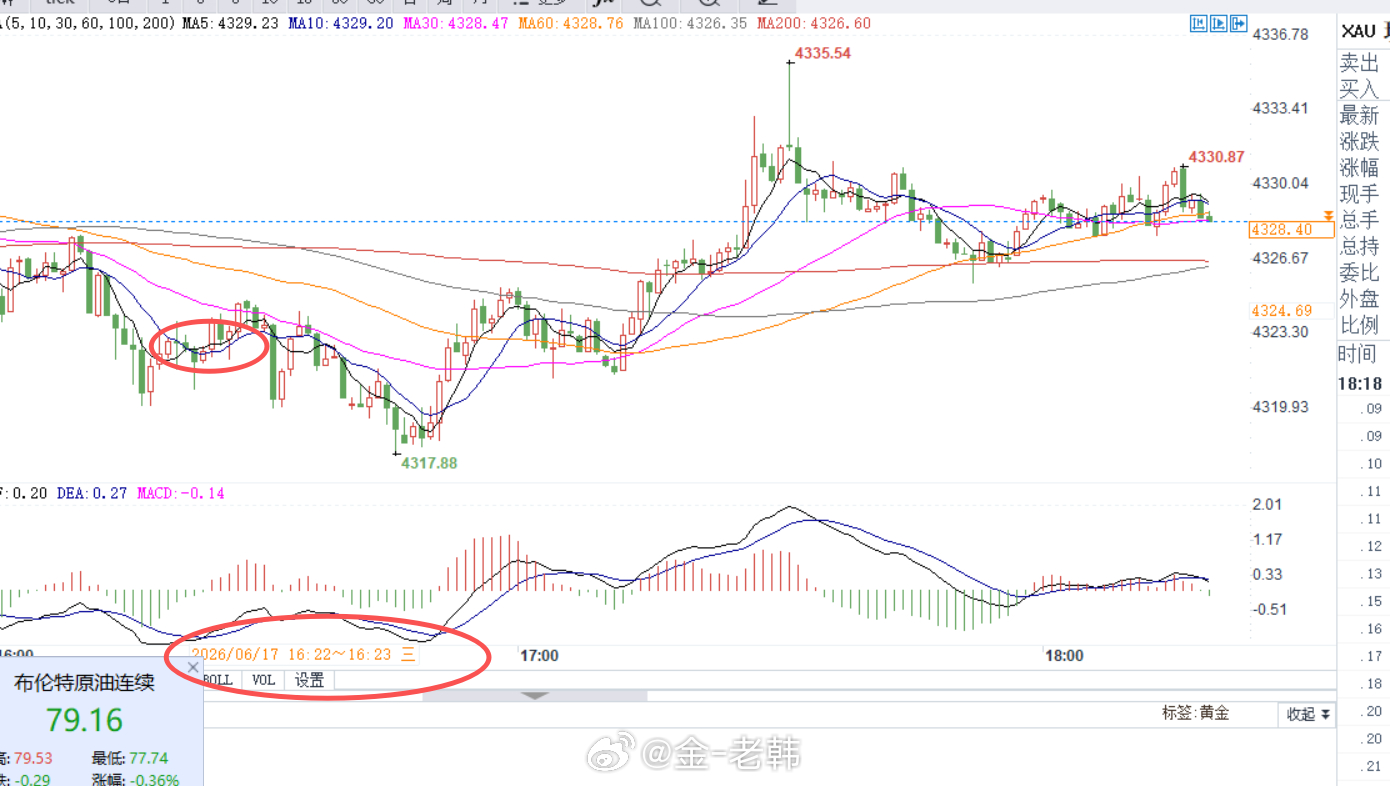
Task: Click the 最新 latest price label
Action: (x=1359, y=115)
